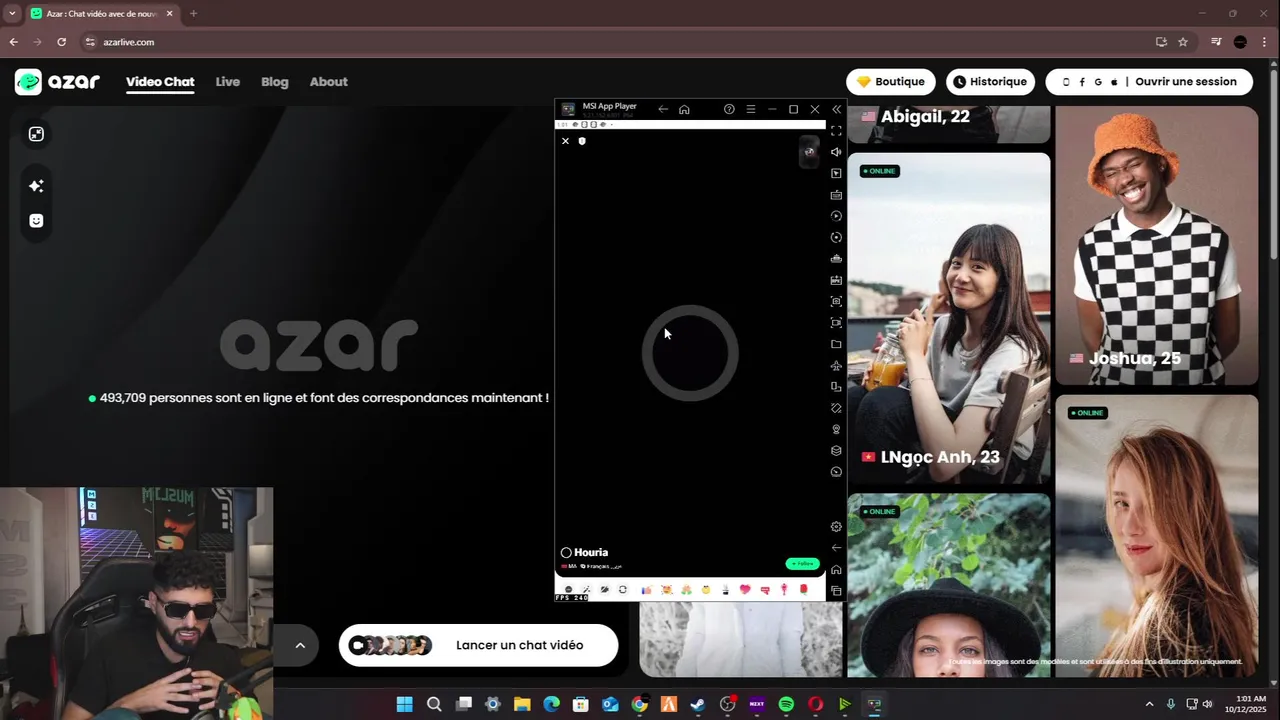Click the Historique button

(989, 82)
